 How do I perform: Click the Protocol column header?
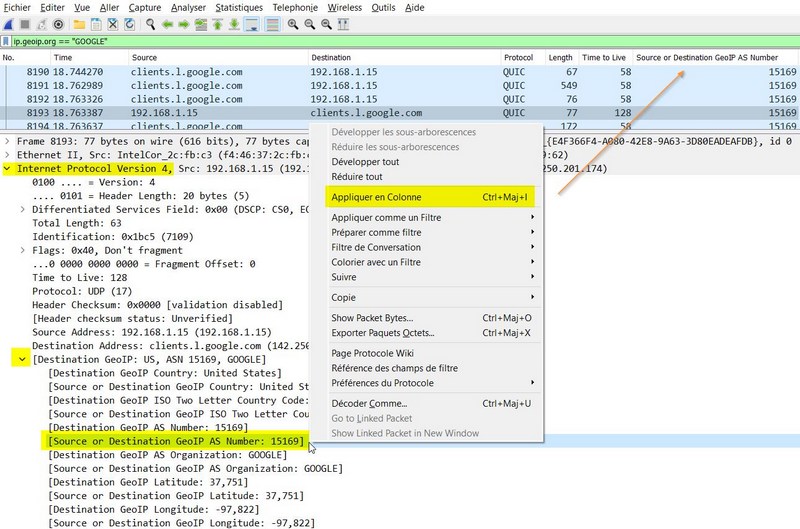point(519,58)
